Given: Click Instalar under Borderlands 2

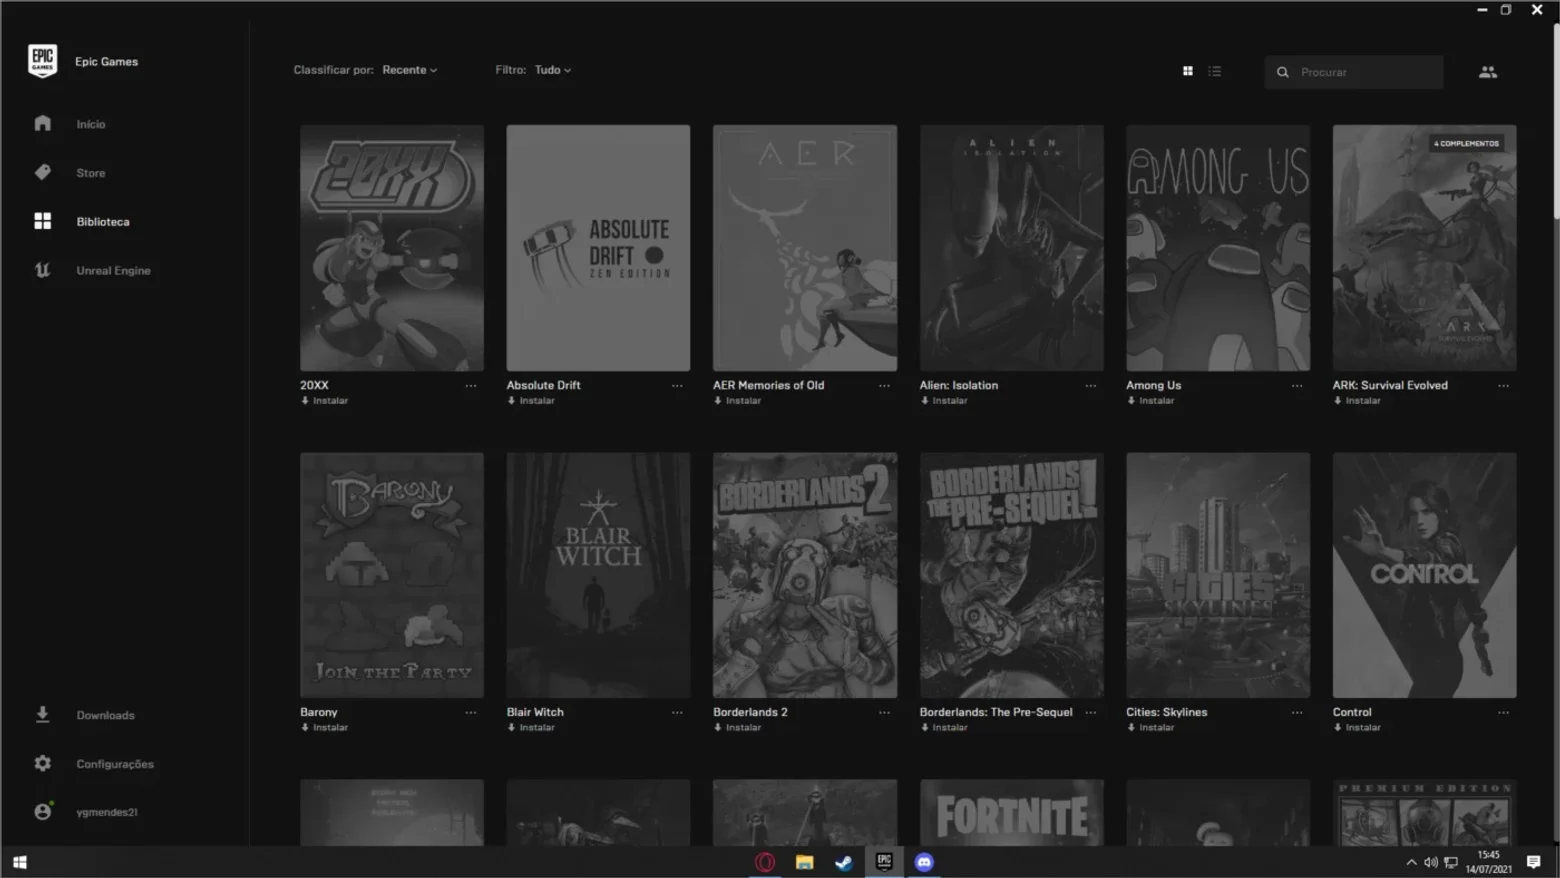Looking at the screenshot, I should tap(738, 728).
